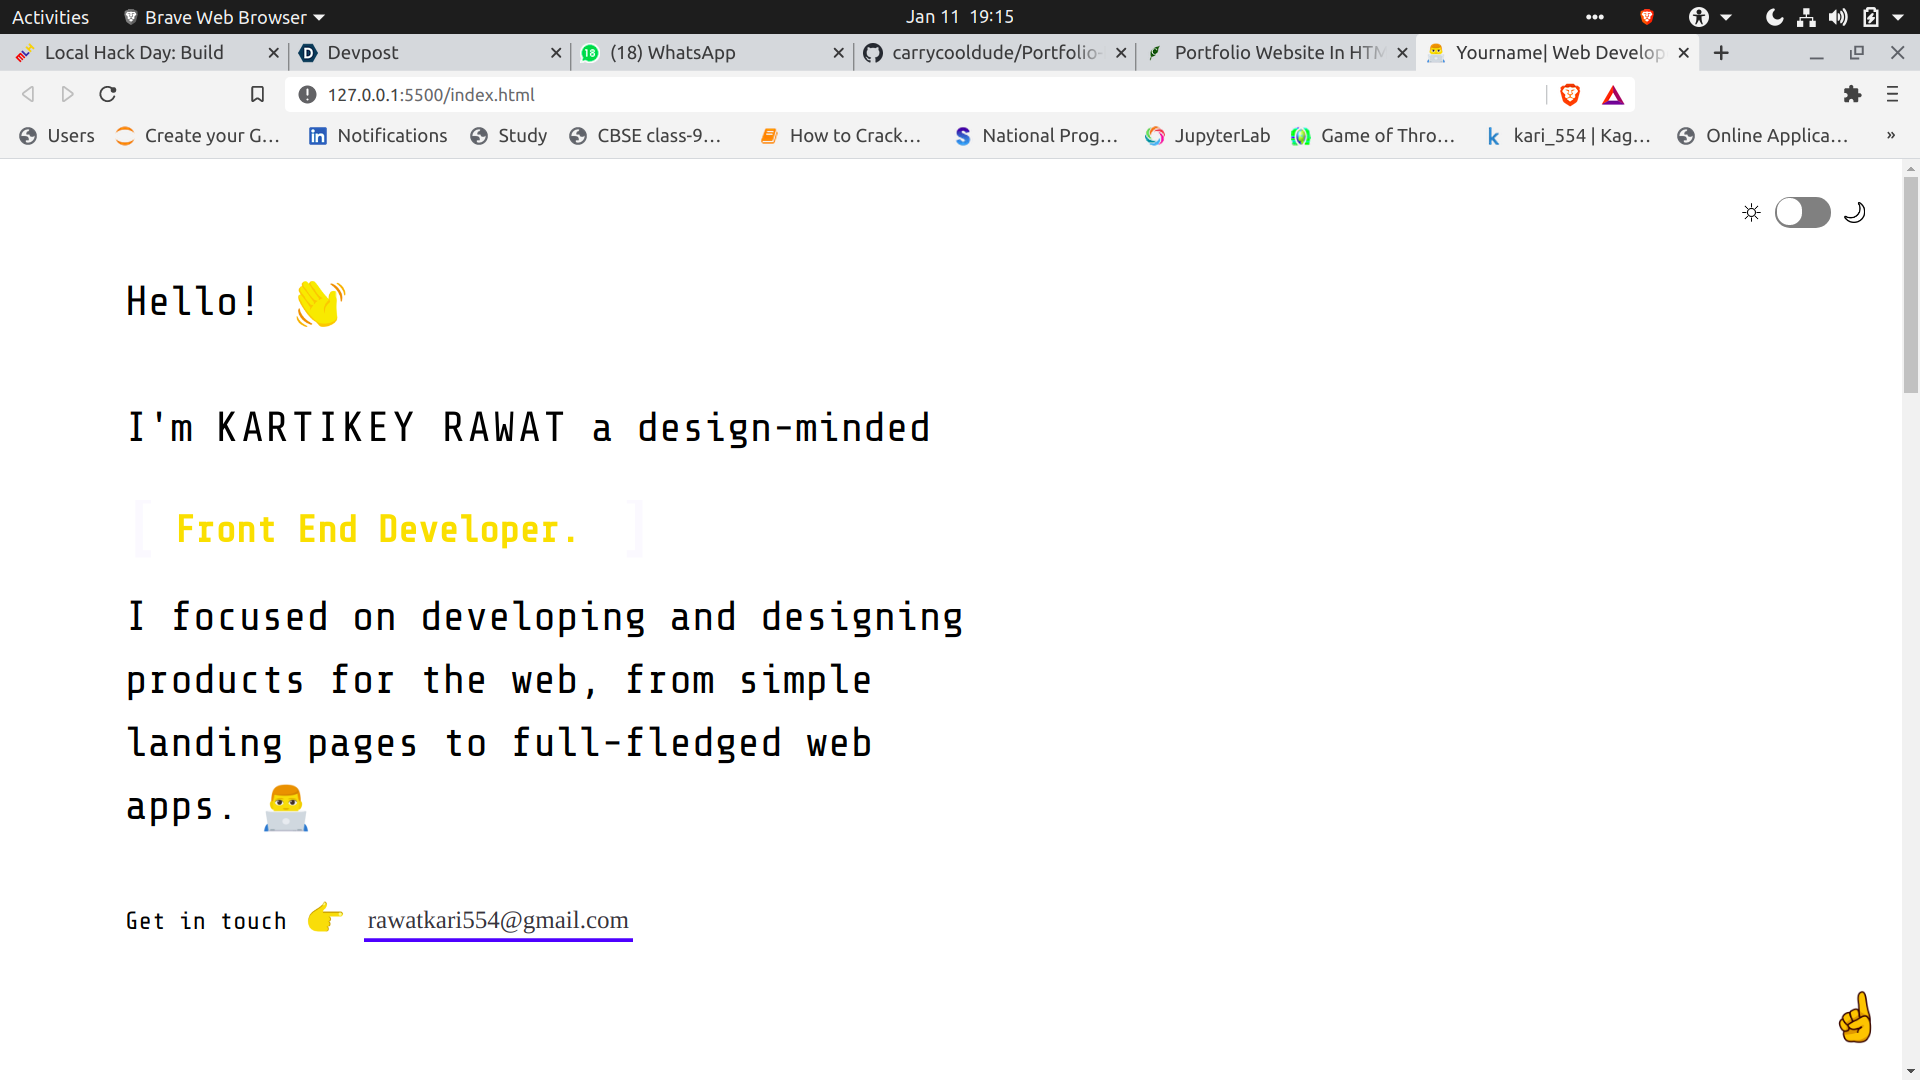Screen dimensions: 1920x1080
Task: Click the back navigation arrow
Action: (x=28, y=94)
